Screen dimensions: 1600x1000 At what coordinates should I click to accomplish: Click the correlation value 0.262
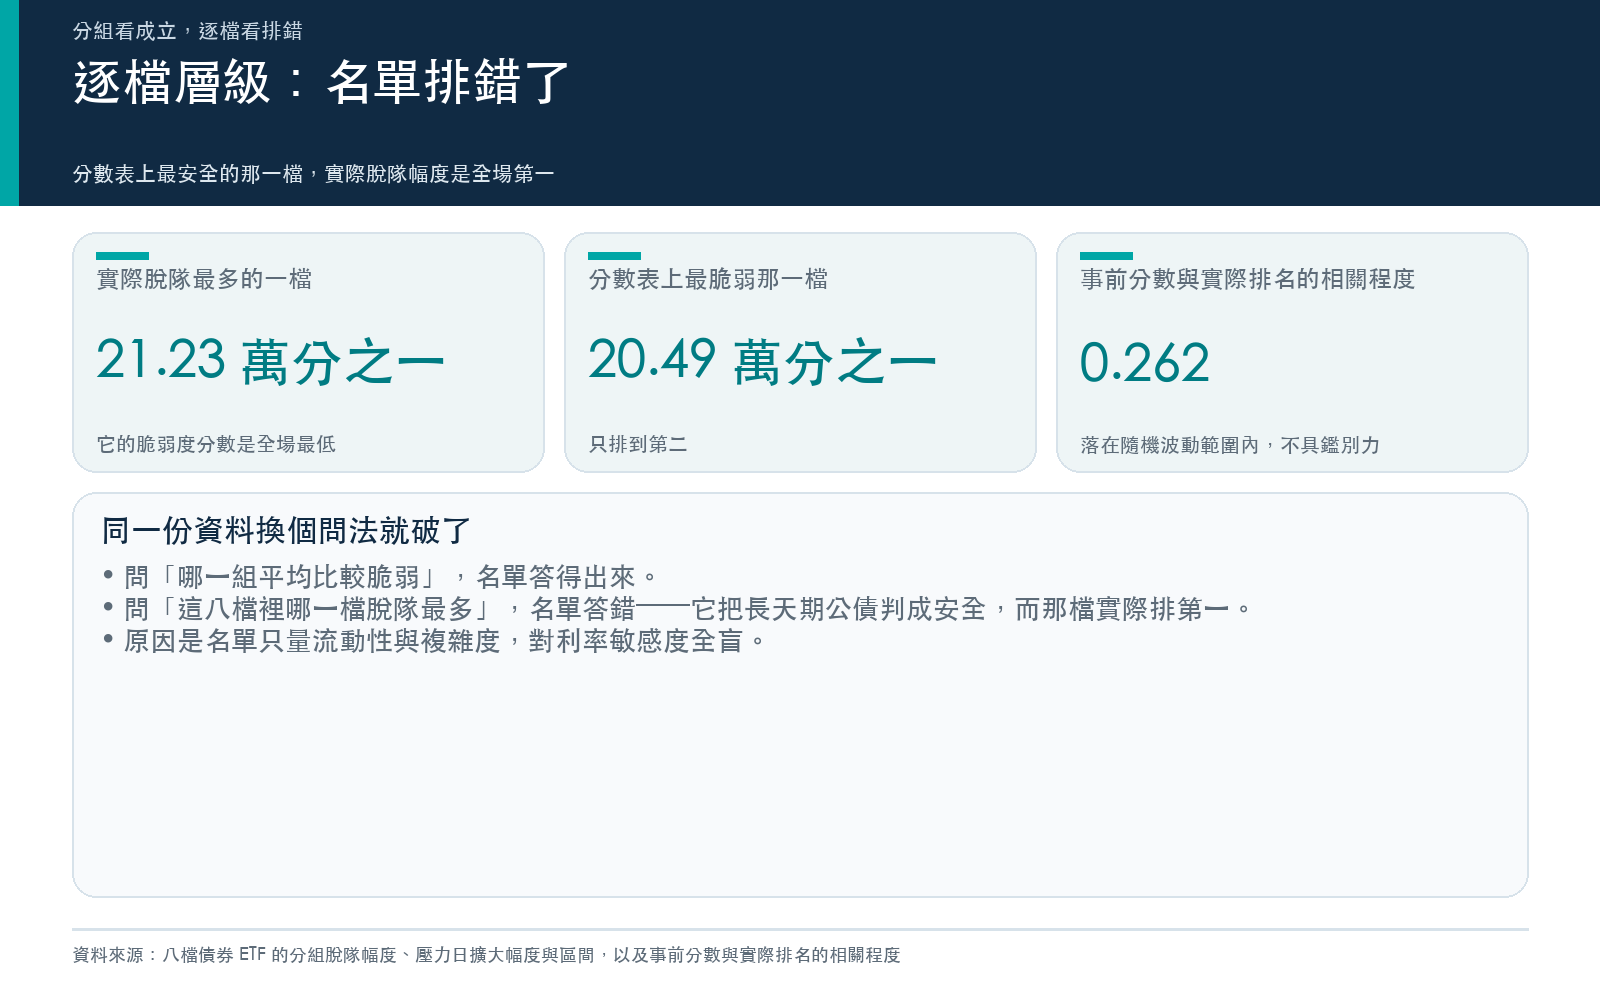1145,362
